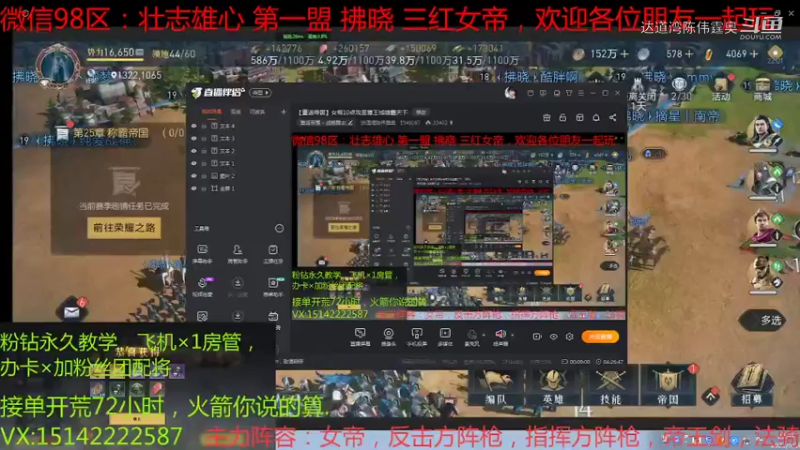Select the 文本 4 source row
This screenshot has height=450, width=800.
239,126
